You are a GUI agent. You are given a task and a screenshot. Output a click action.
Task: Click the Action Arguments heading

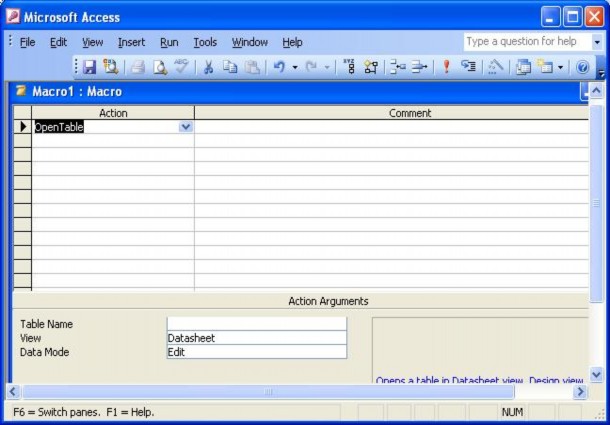click(328, 301)
